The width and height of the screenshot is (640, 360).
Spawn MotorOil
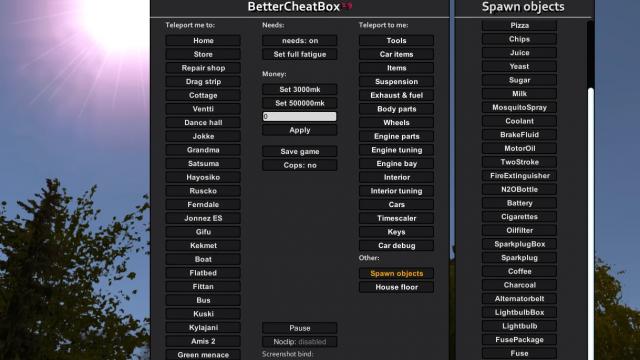click(519, 149)
